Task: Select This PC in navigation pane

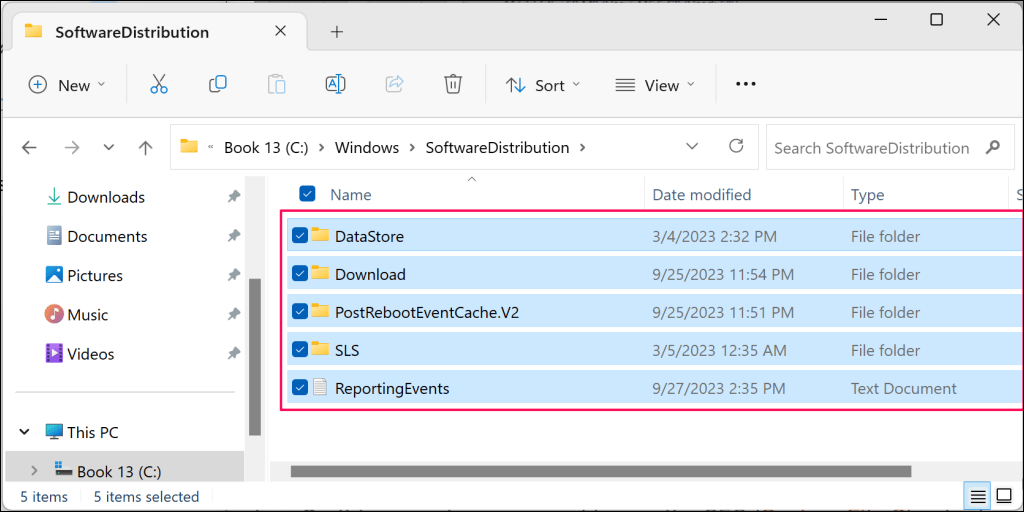Action: coord(93,432)
